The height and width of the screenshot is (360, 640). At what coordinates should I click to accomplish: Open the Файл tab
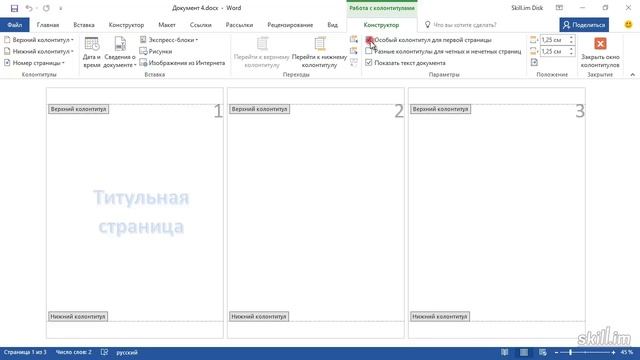point(15,25)
